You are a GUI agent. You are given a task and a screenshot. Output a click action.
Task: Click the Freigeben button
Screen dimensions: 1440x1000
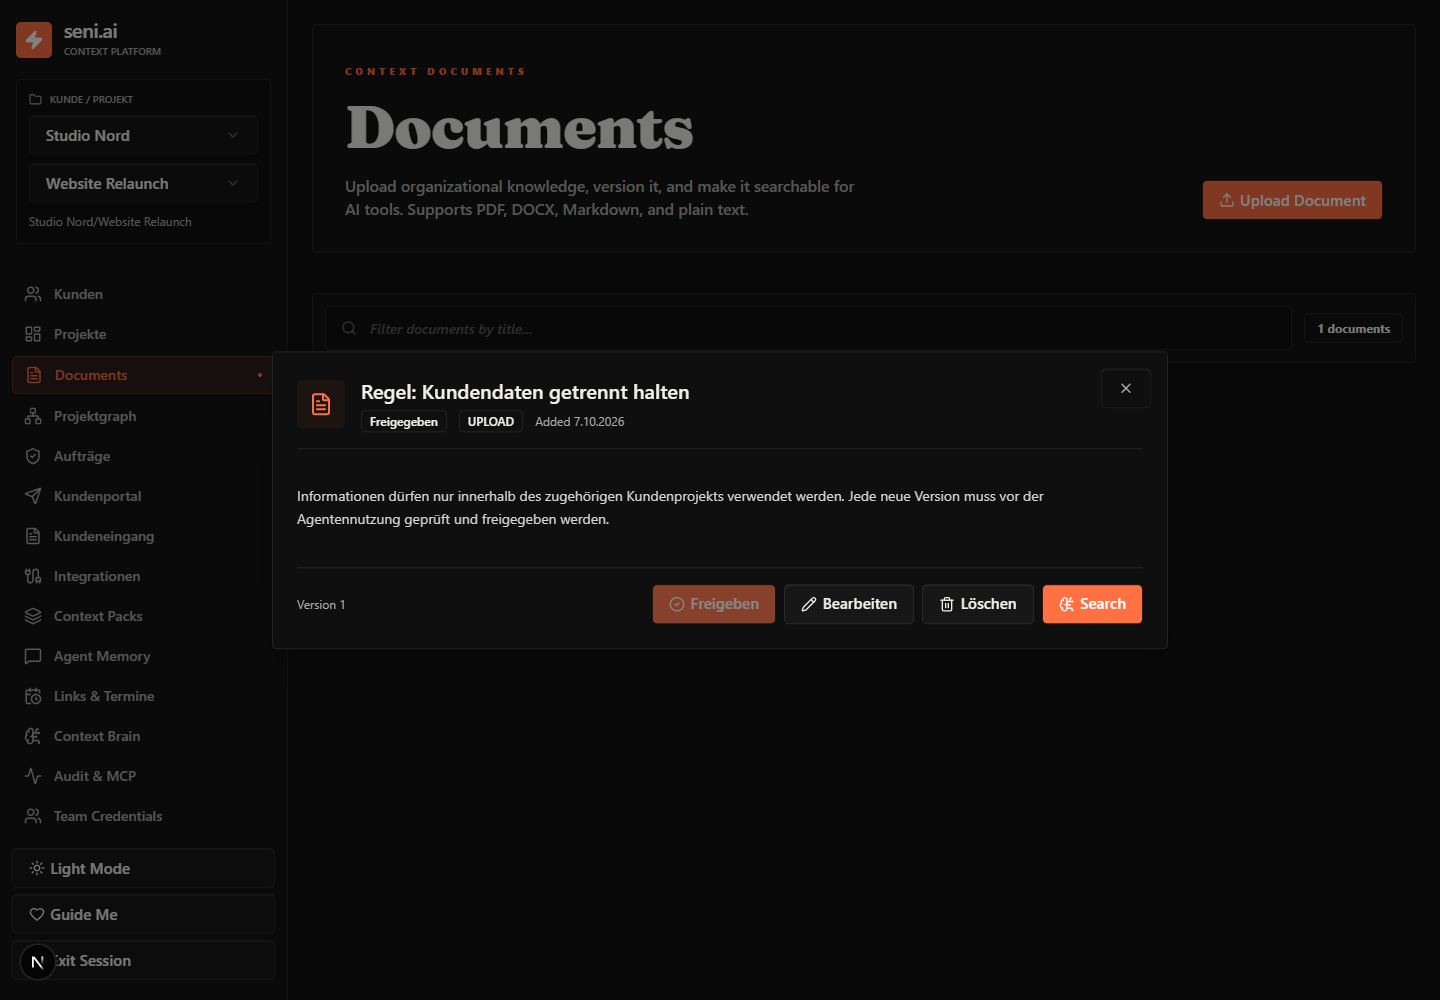(714, 604)
